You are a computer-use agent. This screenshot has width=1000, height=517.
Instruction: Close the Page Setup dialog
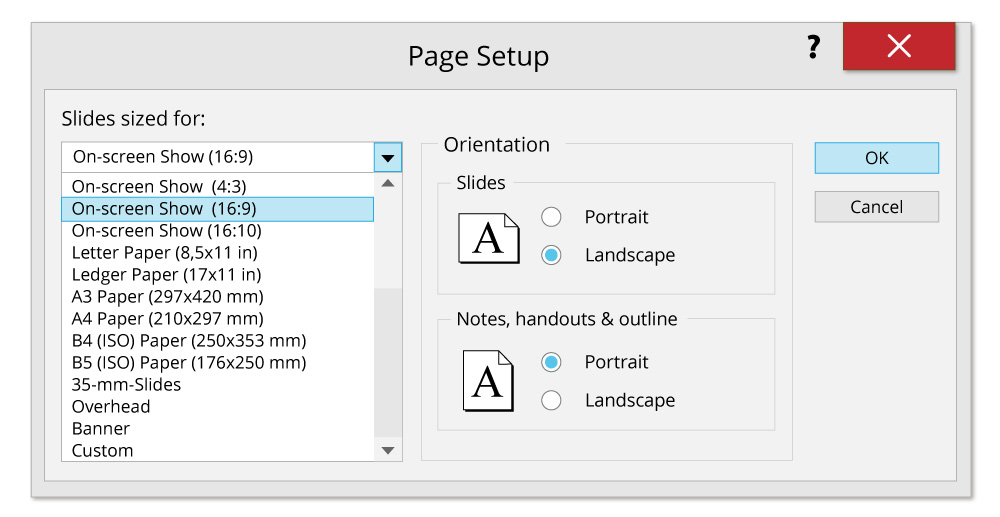tap(898, 47)
